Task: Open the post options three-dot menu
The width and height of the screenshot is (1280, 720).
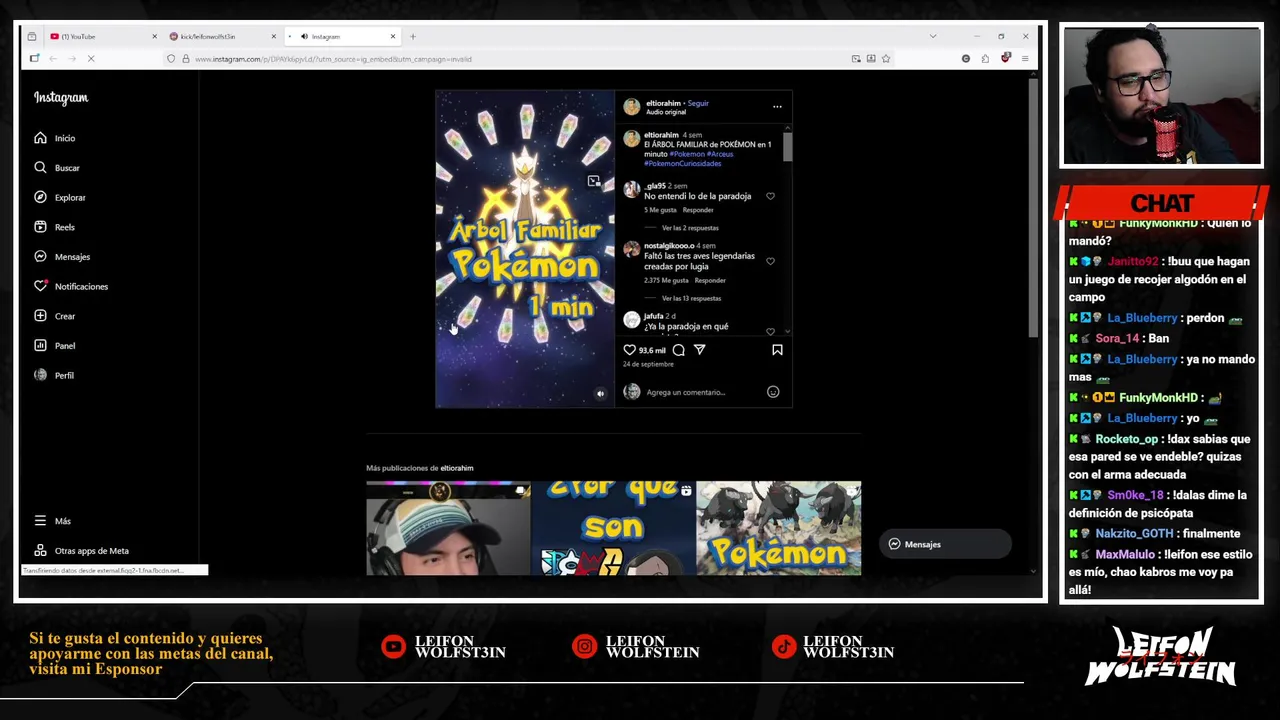Action: click(x=777, y=107)
